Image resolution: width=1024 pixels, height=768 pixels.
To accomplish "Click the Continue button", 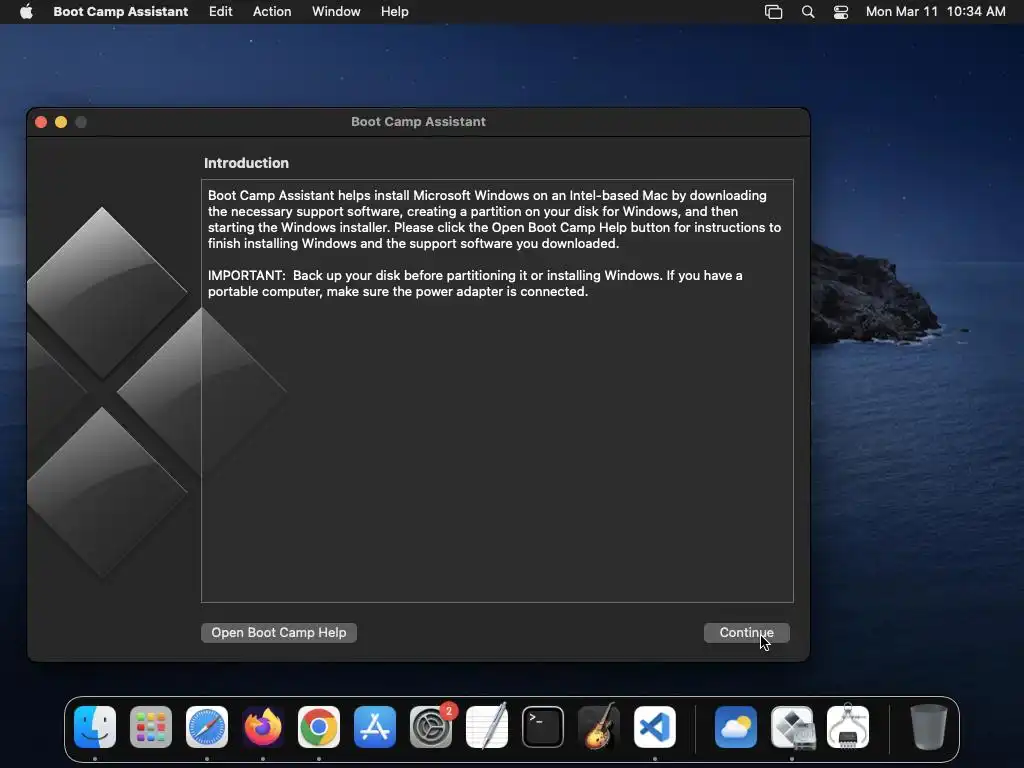I will click(746, 632).
